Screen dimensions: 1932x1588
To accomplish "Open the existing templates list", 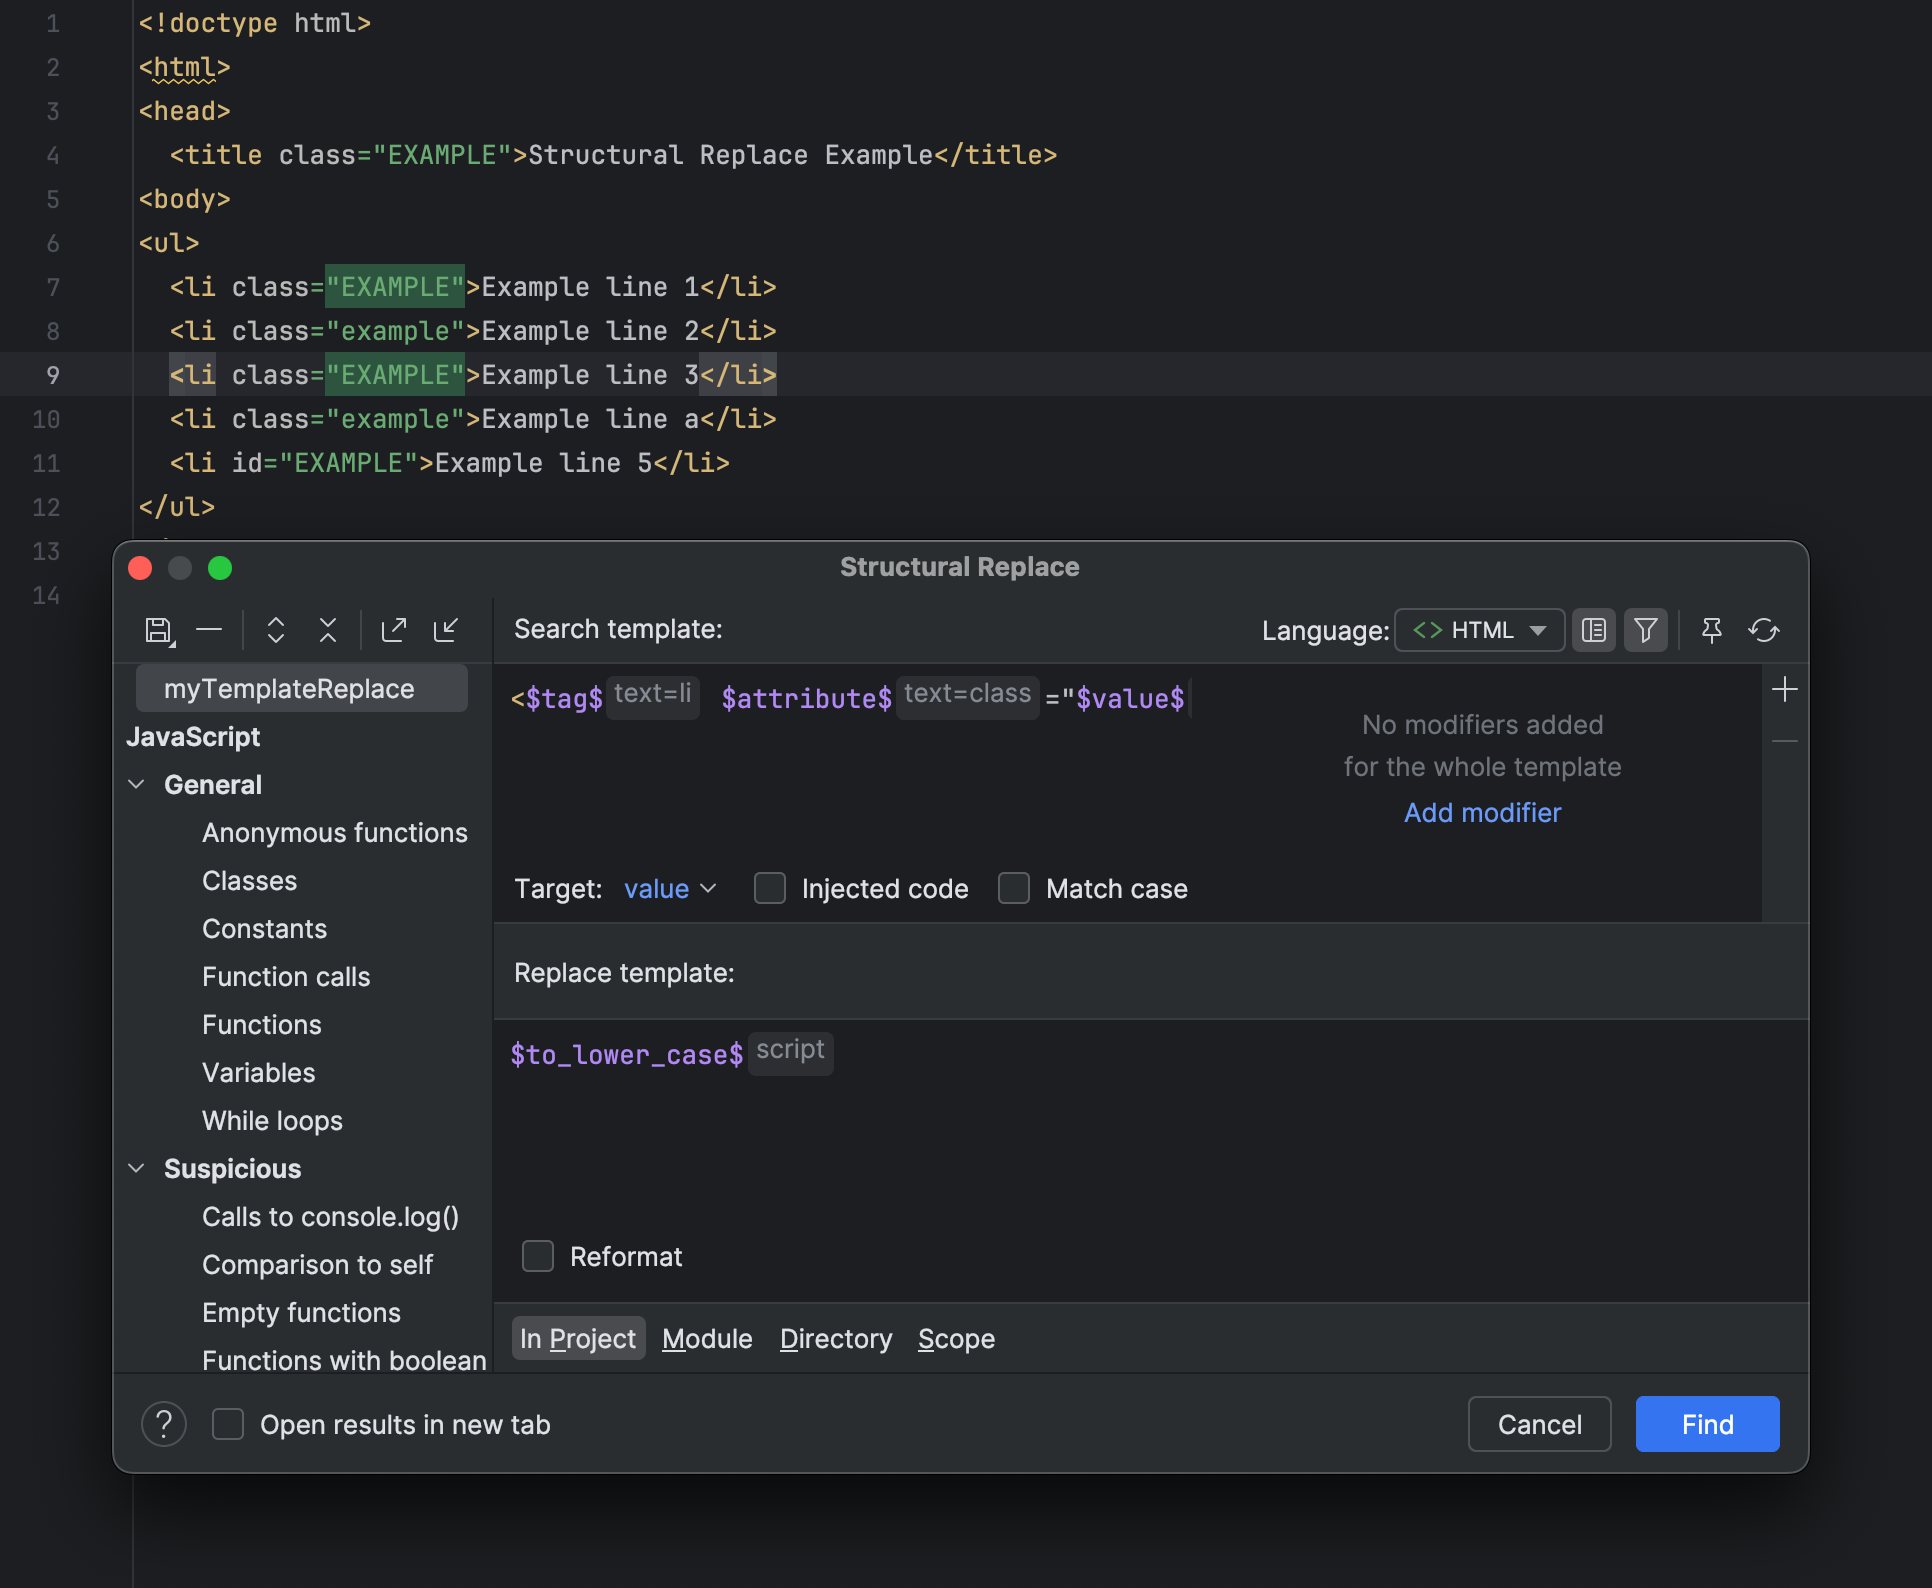I will click(1594, 630).
